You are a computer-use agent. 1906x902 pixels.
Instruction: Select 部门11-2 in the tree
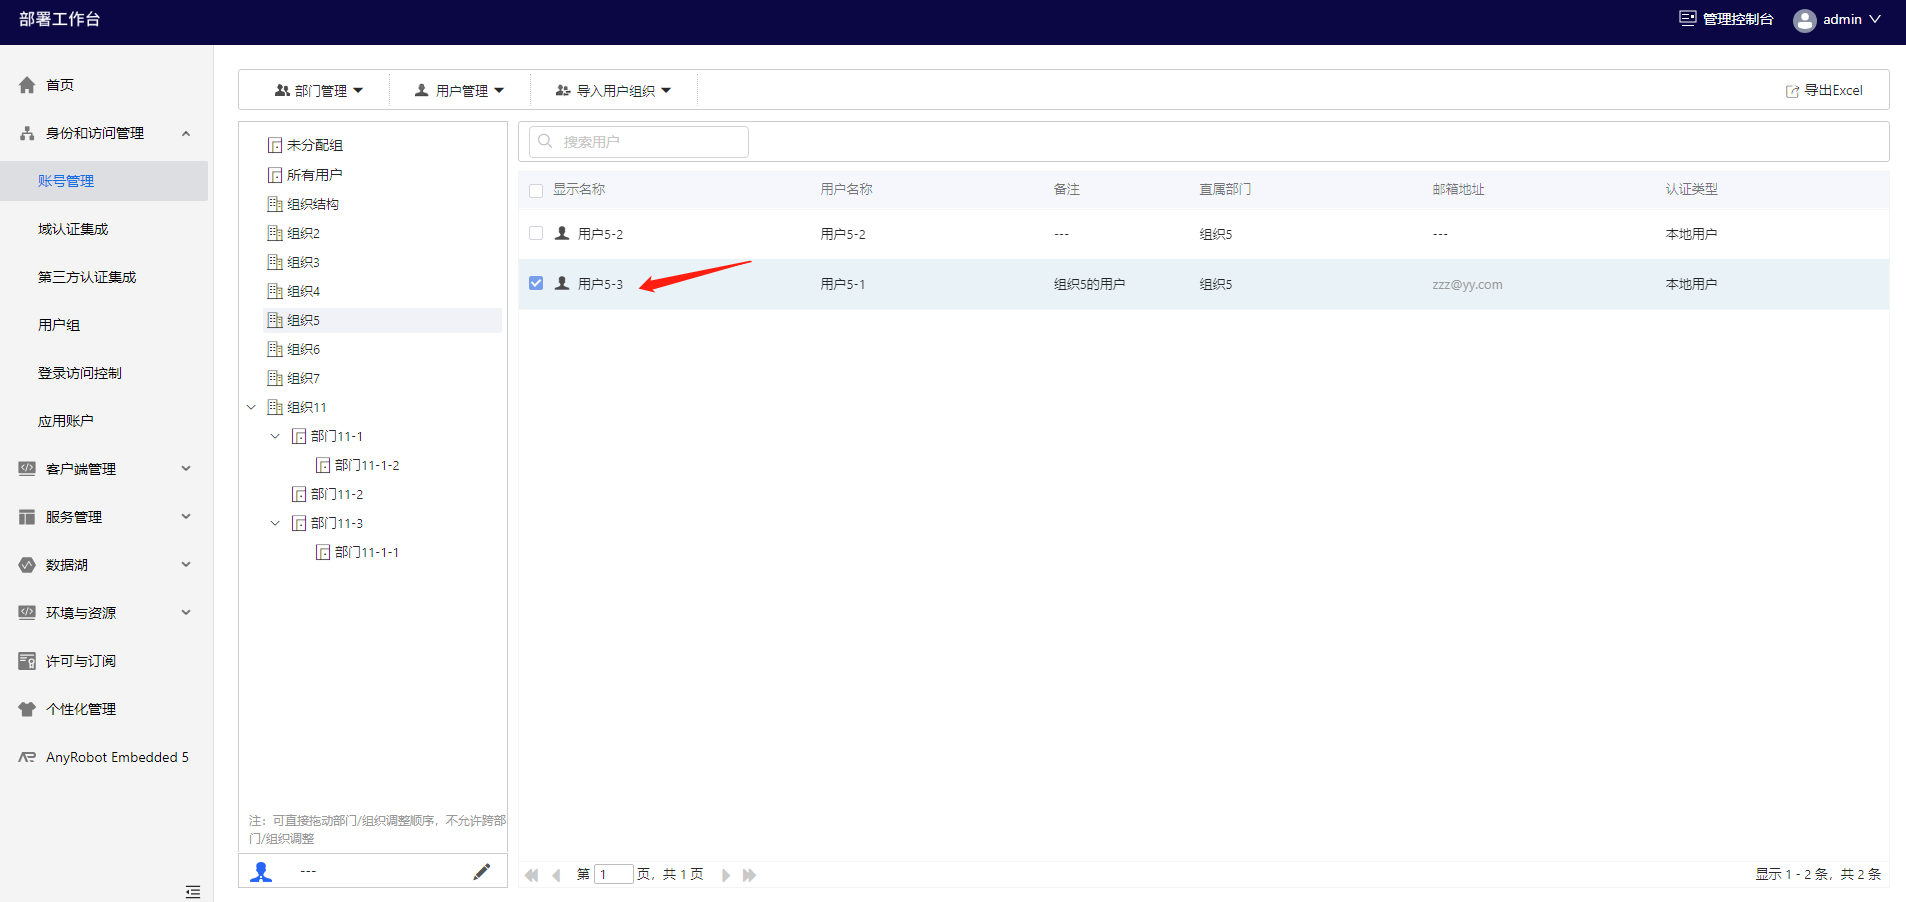click(337, 494)
